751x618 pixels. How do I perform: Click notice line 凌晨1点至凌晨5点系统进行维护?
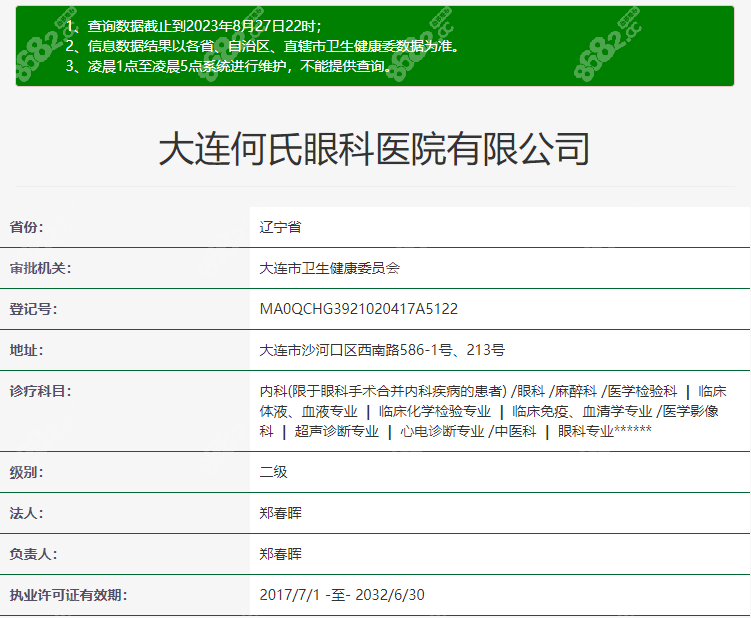[x=230, y=66]
